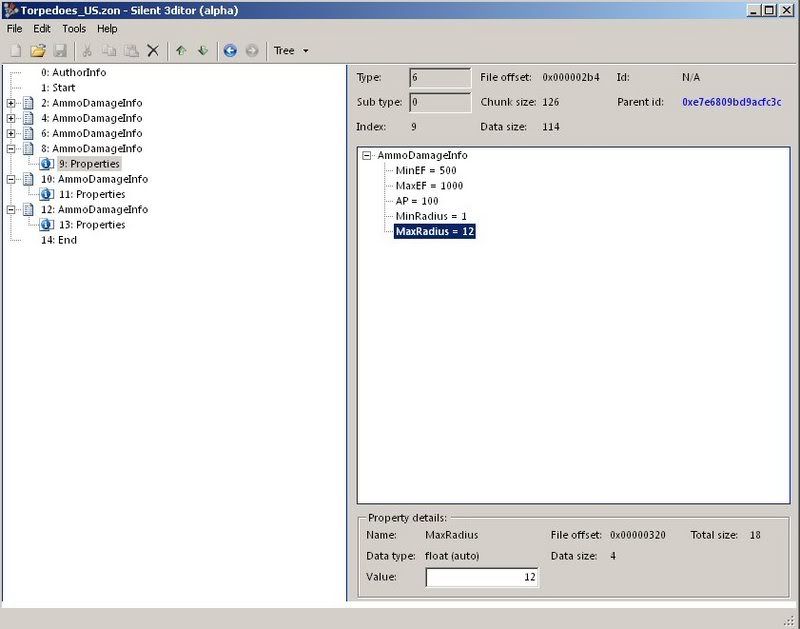Viewport: 800px width, 629px height.
Task: Navigate forward with greyed arrow icon
Action: 252,51
